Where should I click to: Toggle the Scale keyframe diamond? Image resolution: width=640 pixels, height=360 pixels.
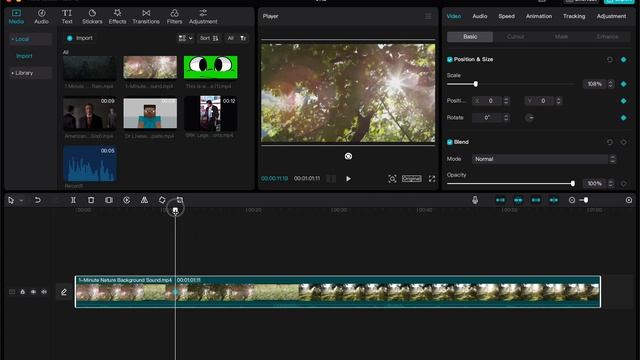pos(623,84)
